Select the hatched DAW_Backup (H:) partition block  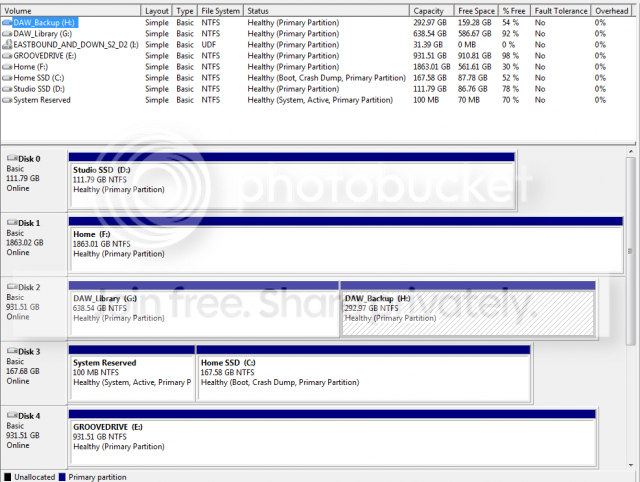coord(468,309)
